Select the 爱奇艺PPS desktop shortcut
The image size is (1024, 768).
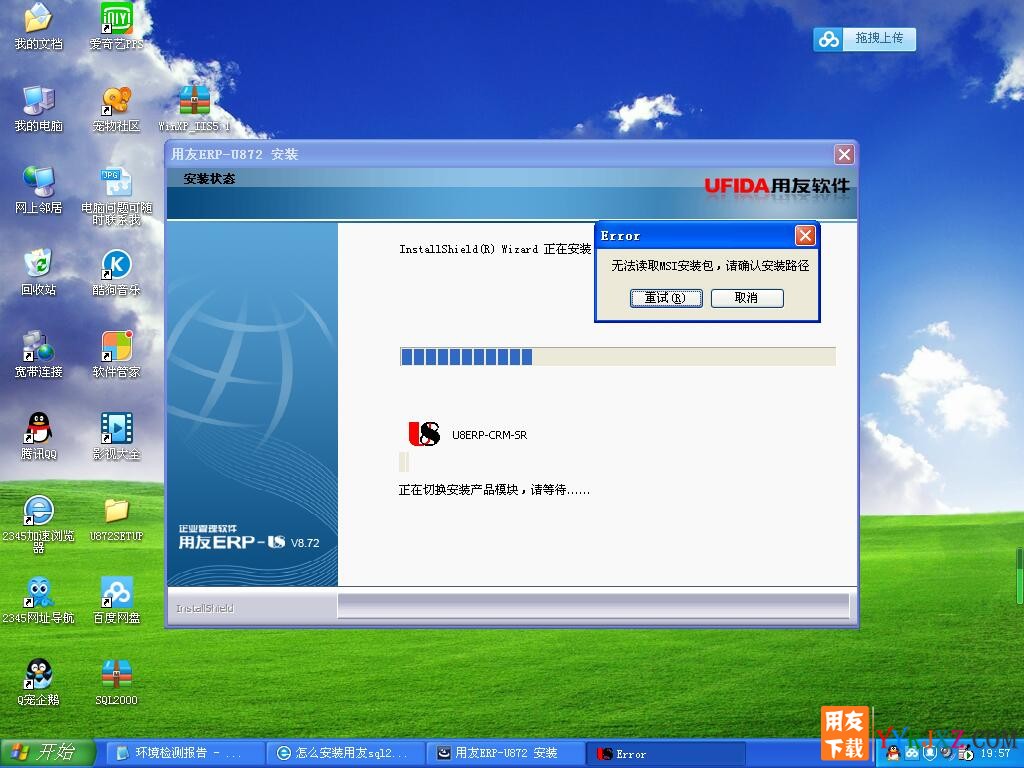tap(116, 27)
